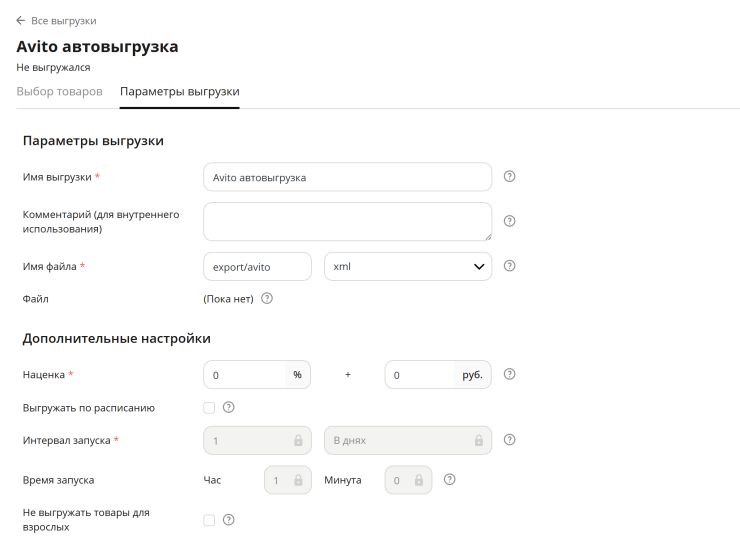This screenshot has height=549, width=740.
Task: Click the Наценка руб. input
Action: [x=420, y=375]
